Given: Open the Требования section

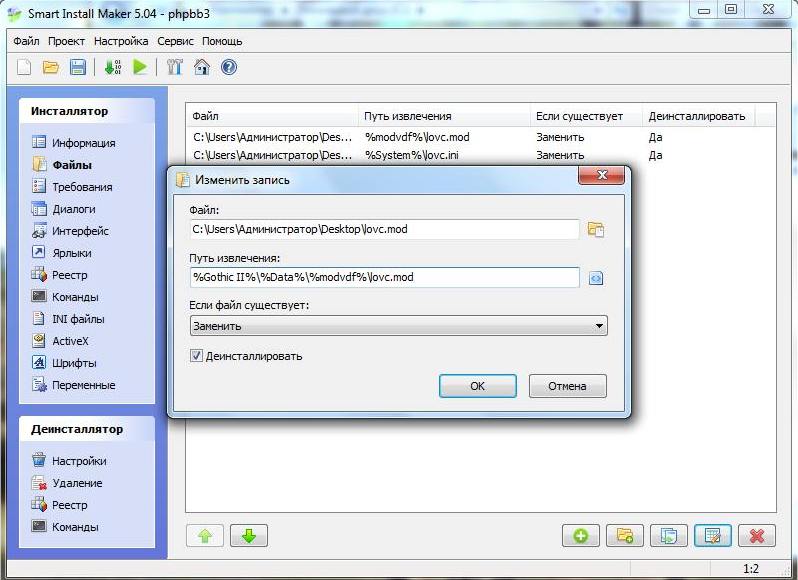Looking at the screenshot, I should click(72, 187).
